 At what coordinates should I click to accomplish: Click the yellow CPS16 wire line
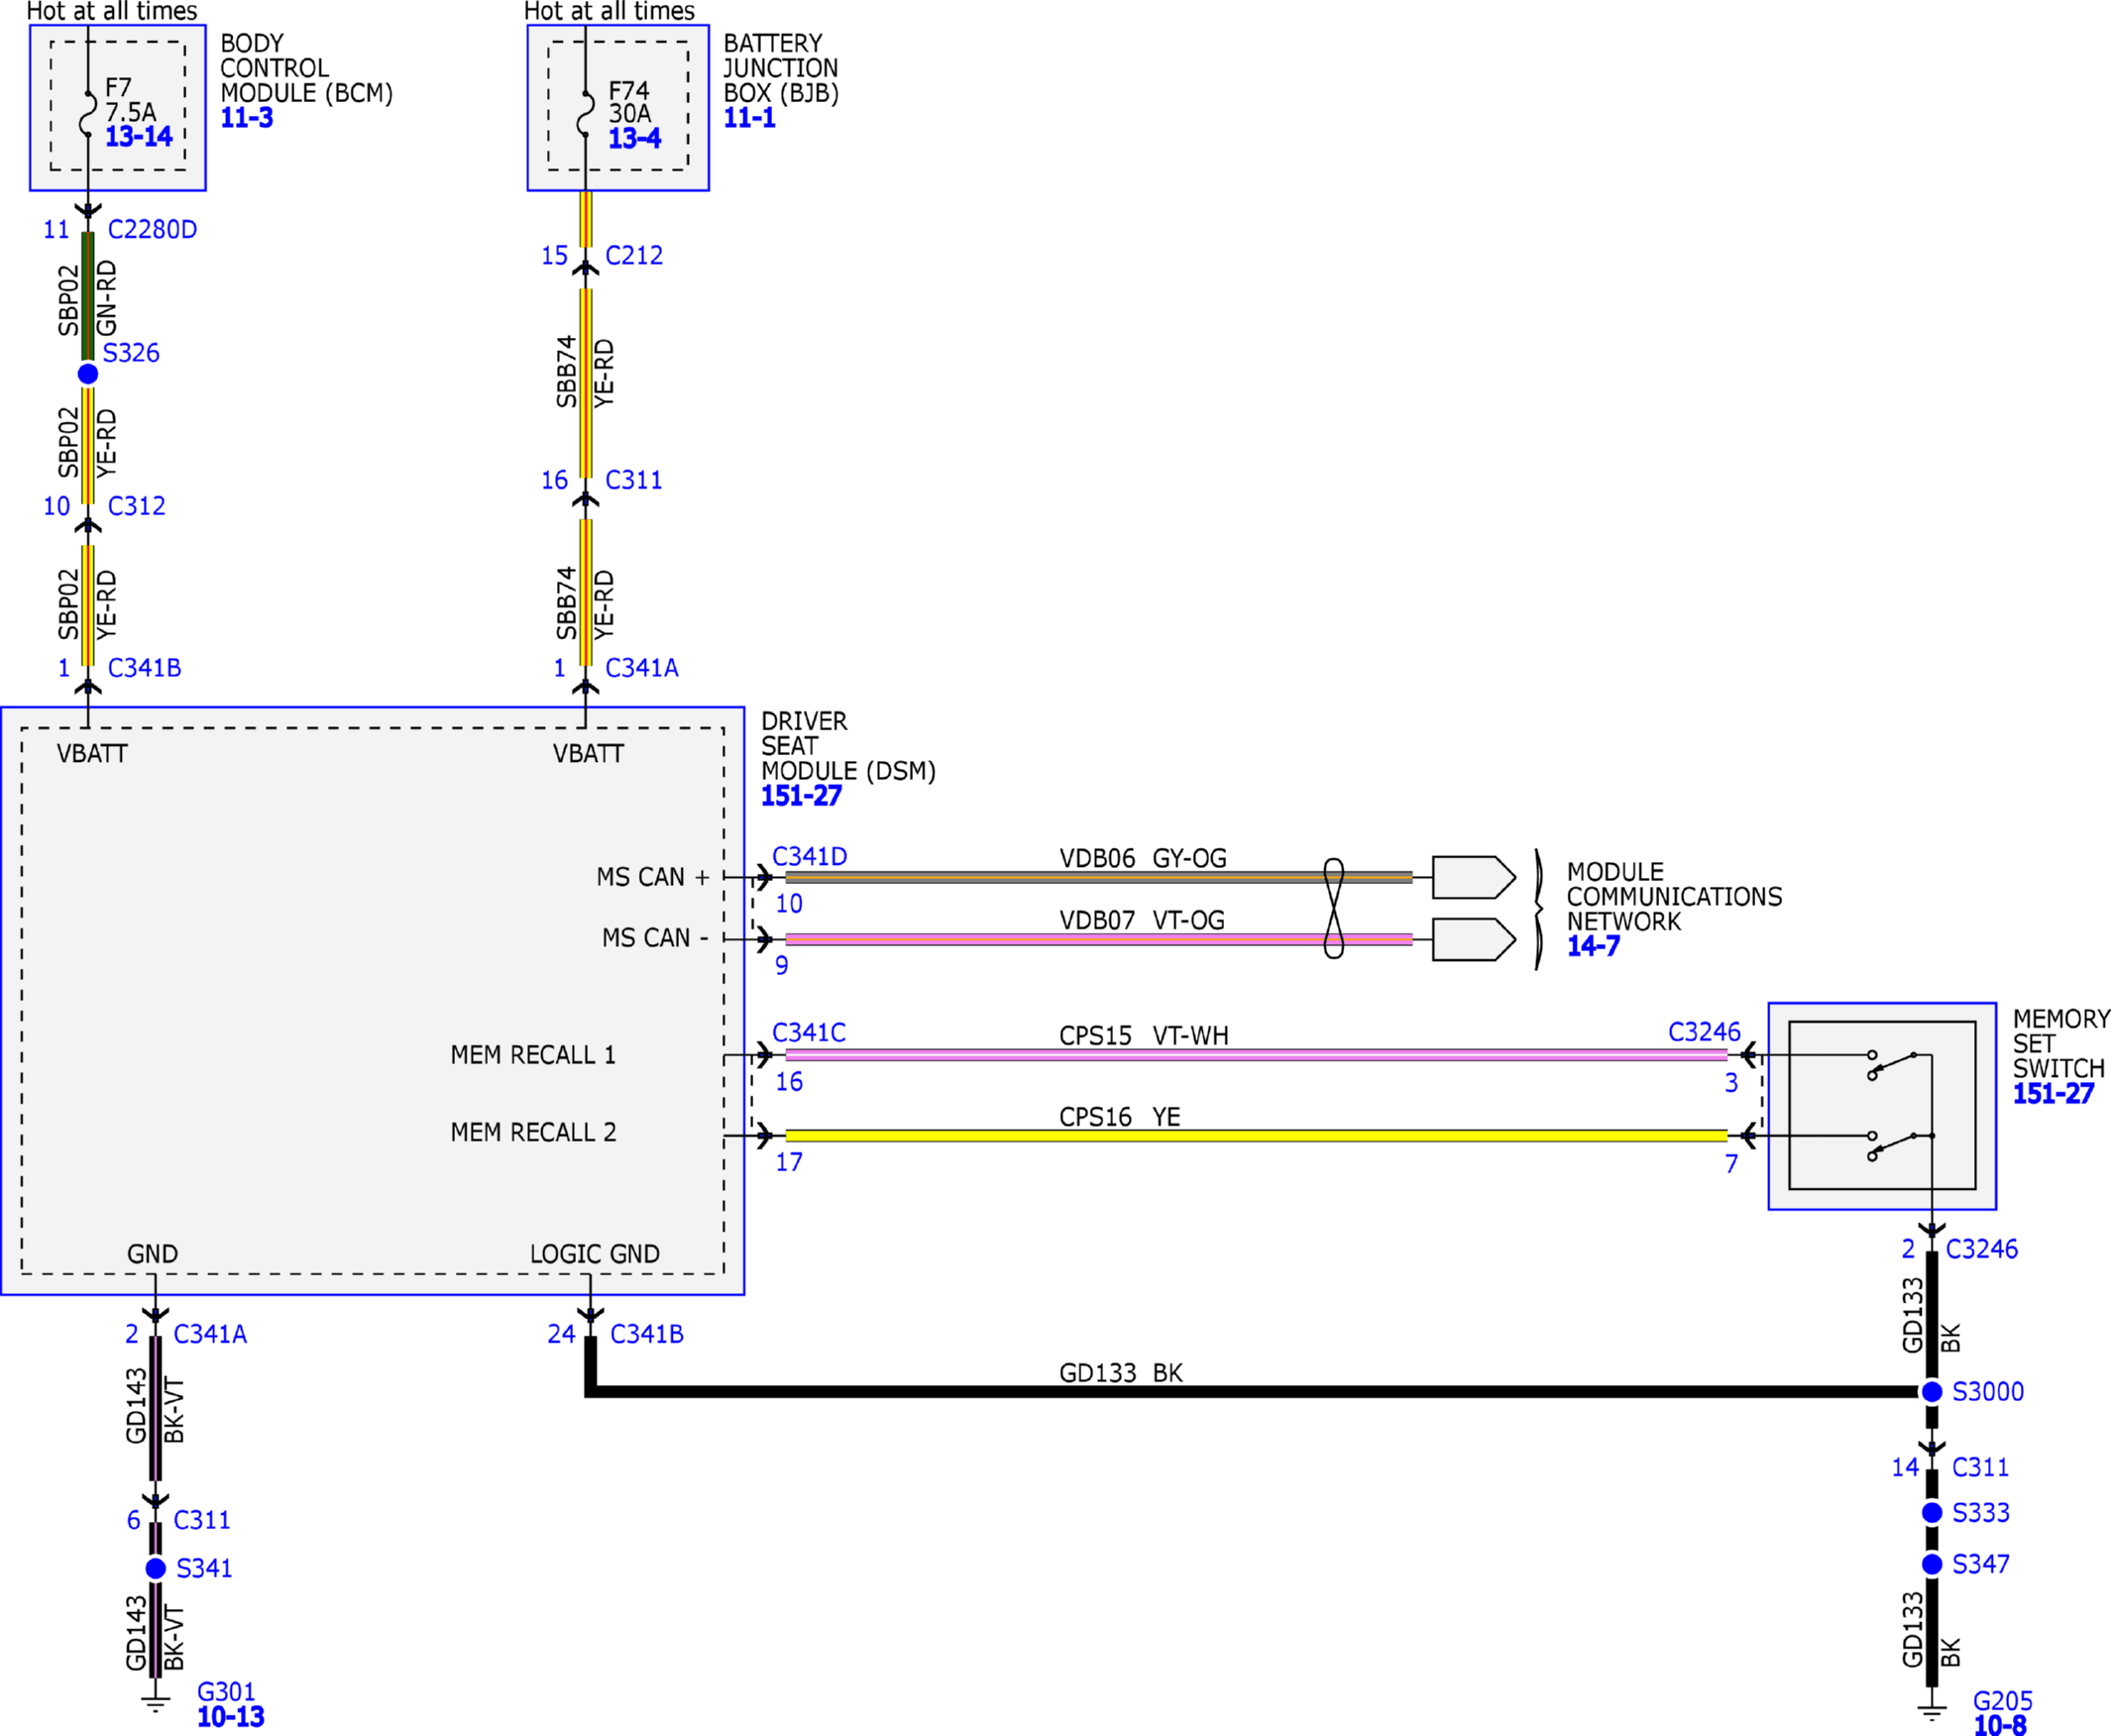tap(1256, 1136)
